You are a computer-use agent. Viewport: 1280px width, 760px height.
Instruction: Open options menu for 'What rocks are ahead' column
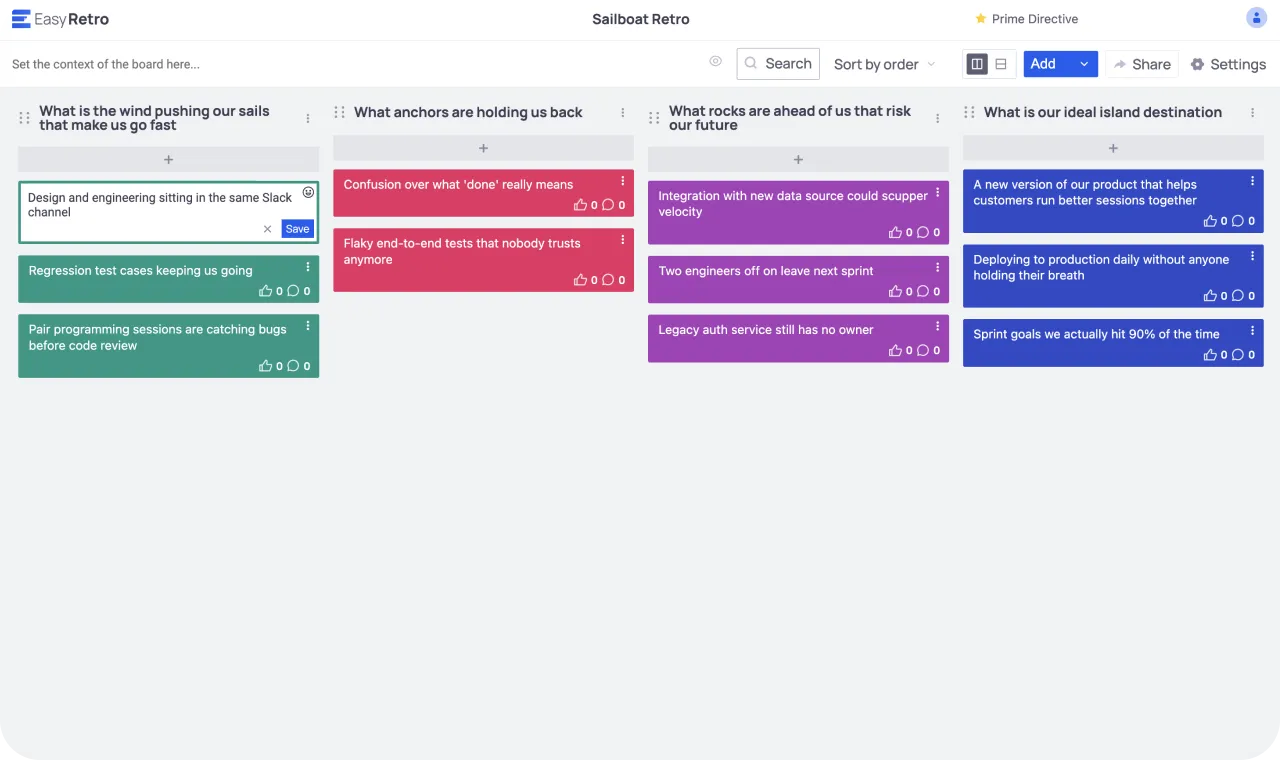[938, 118]
